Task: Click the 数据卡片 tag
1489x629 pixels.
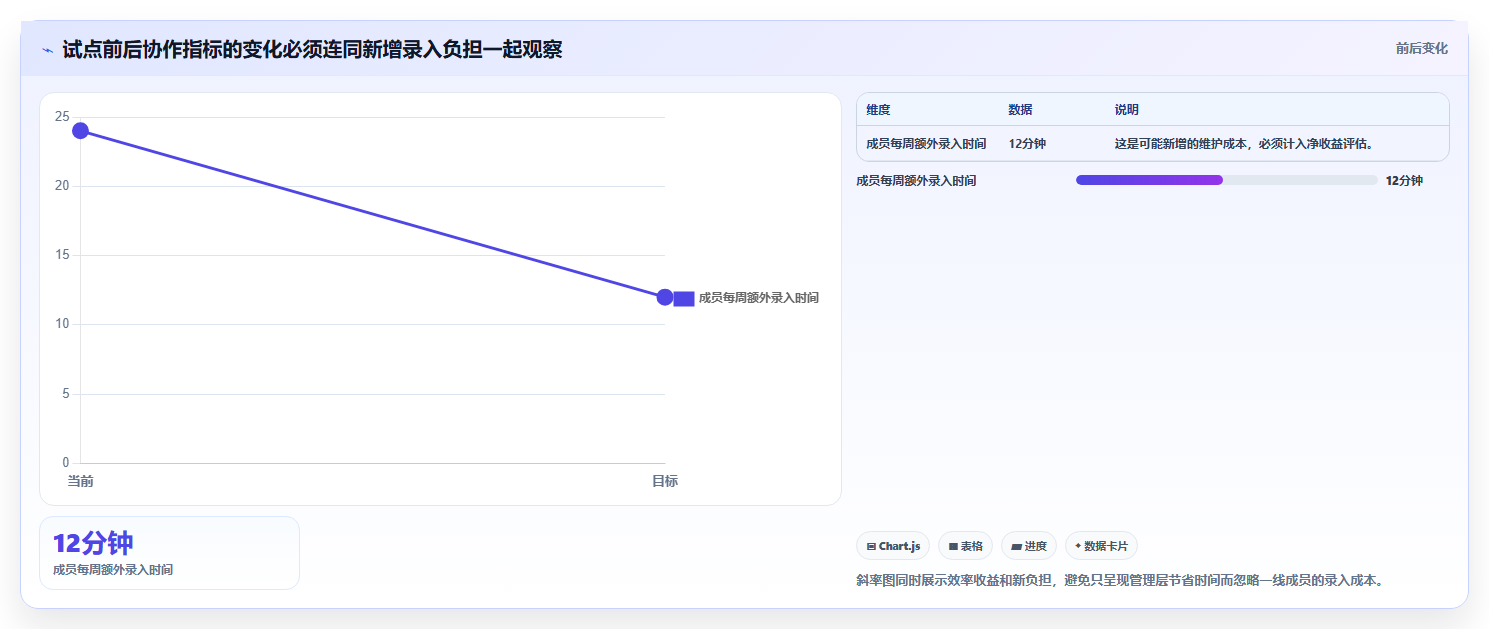Action: click(1101, 546)
